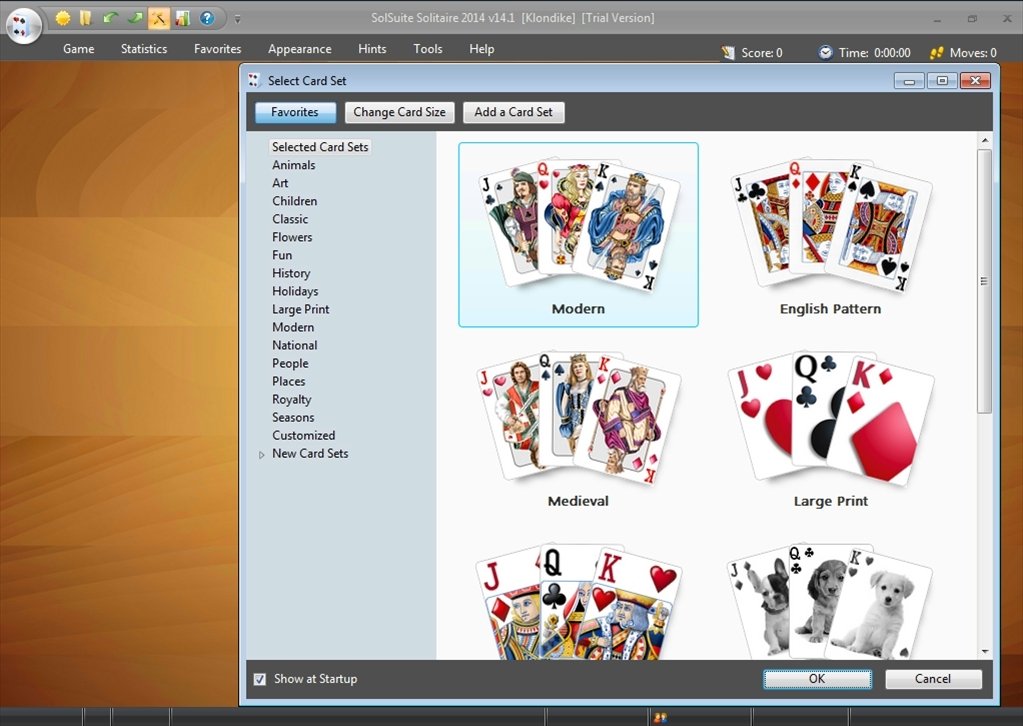Click the card set list scrollbar thumb

tap(984, 281)
